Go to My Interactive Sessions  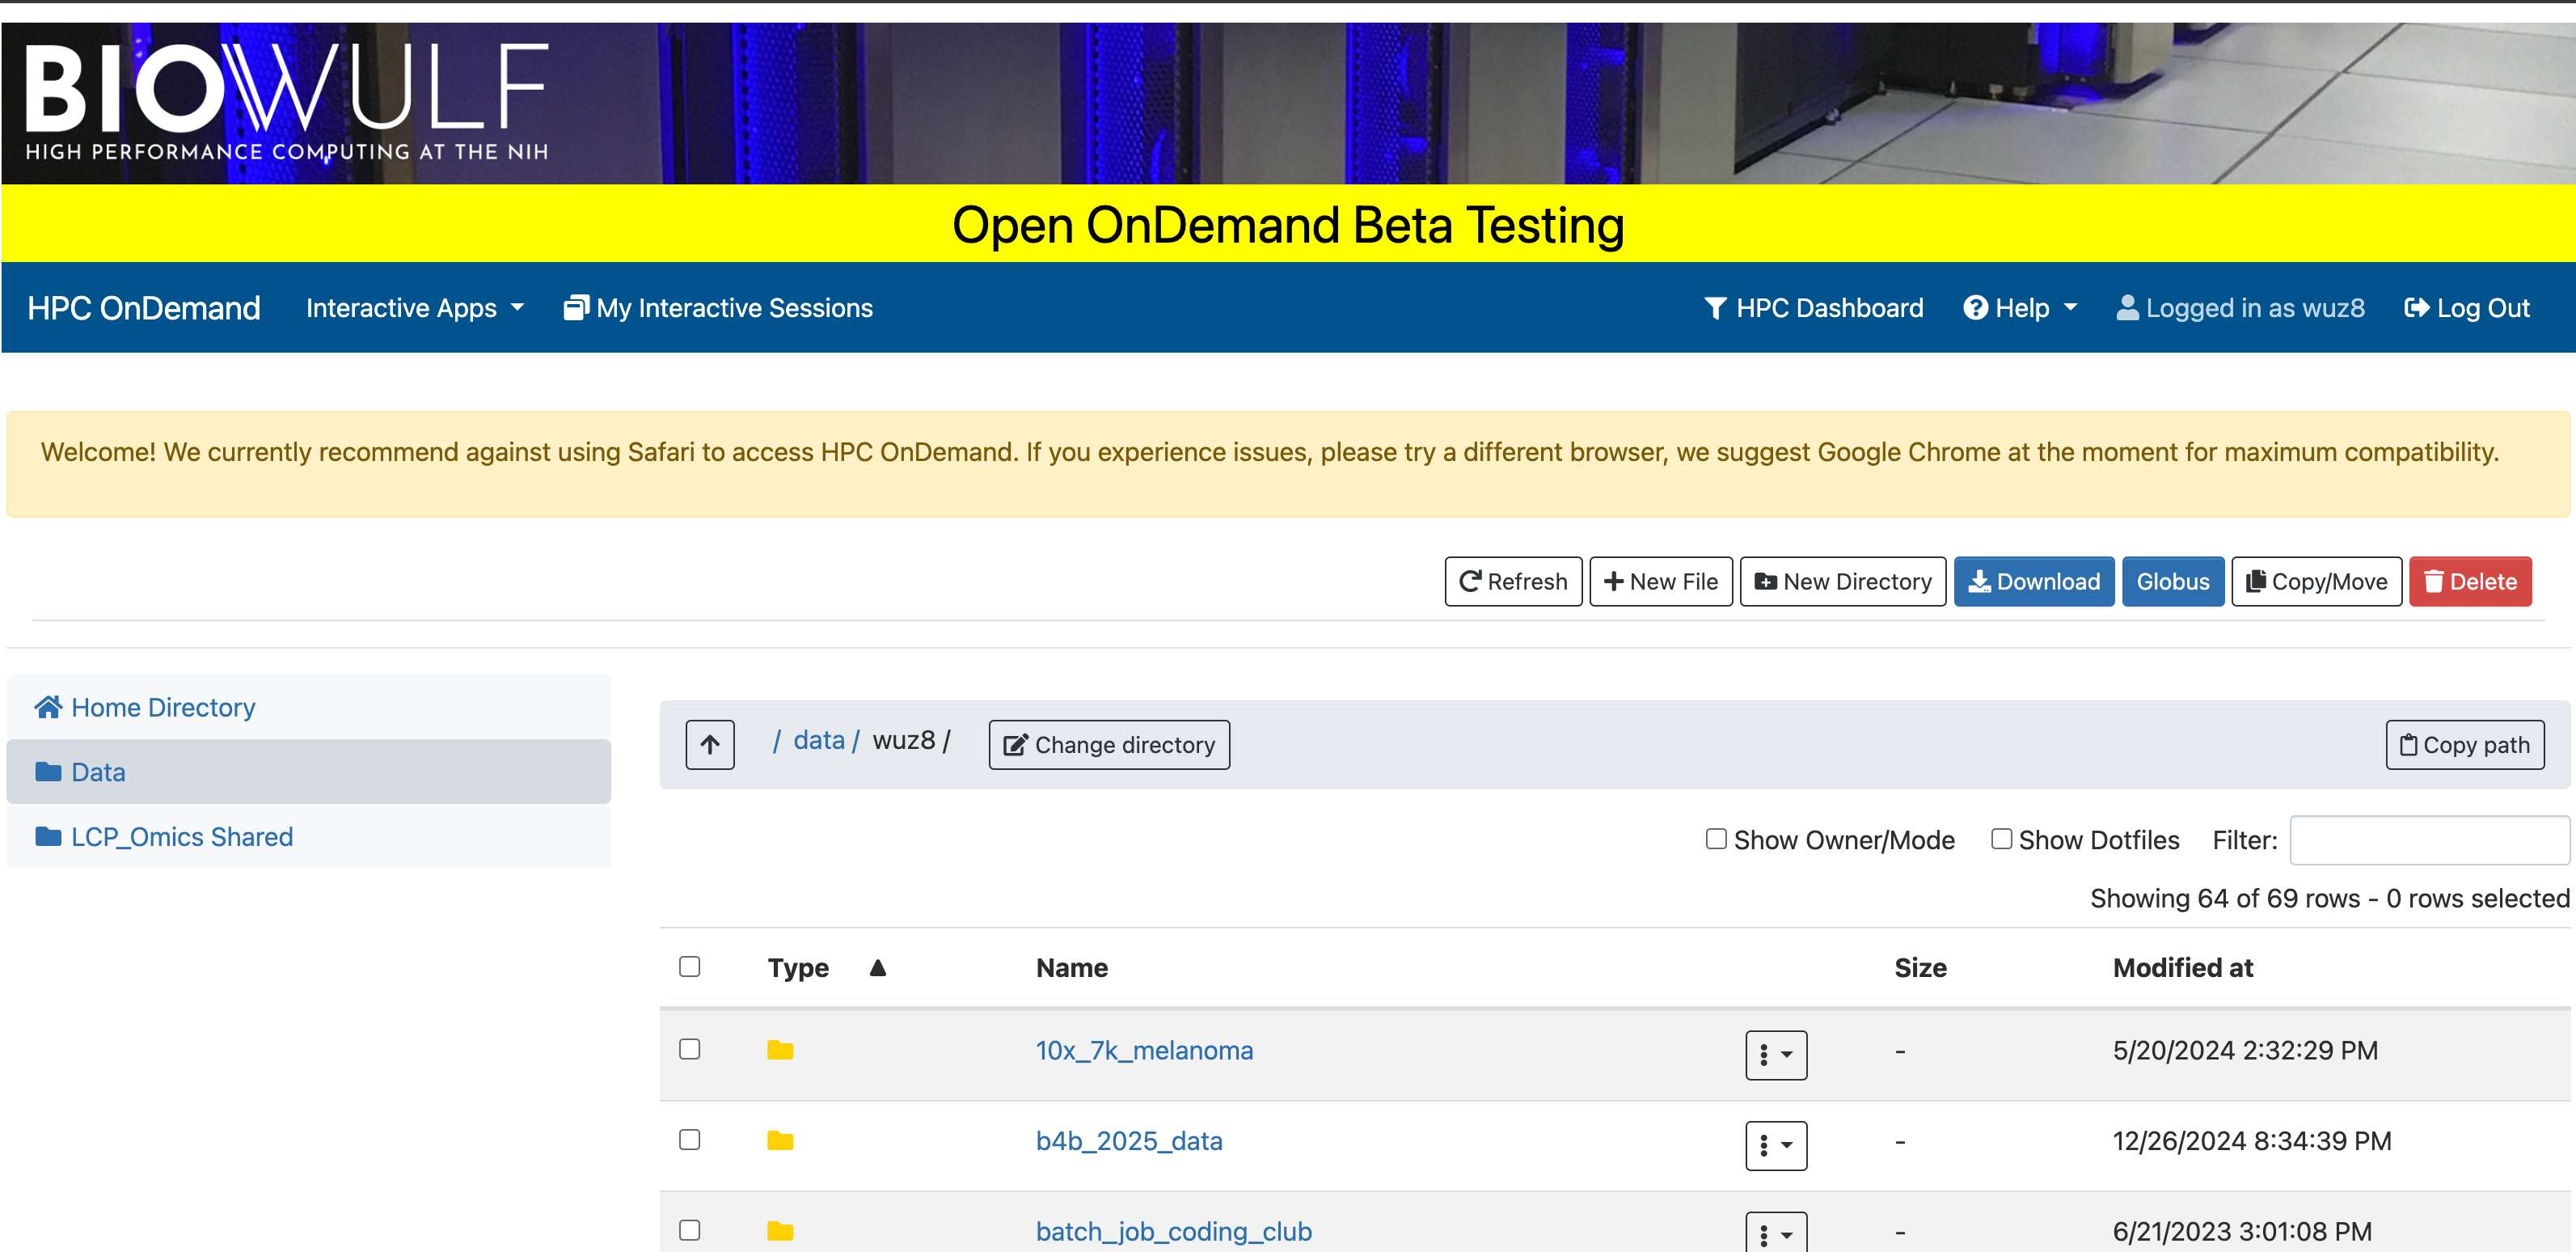(718, 308)
